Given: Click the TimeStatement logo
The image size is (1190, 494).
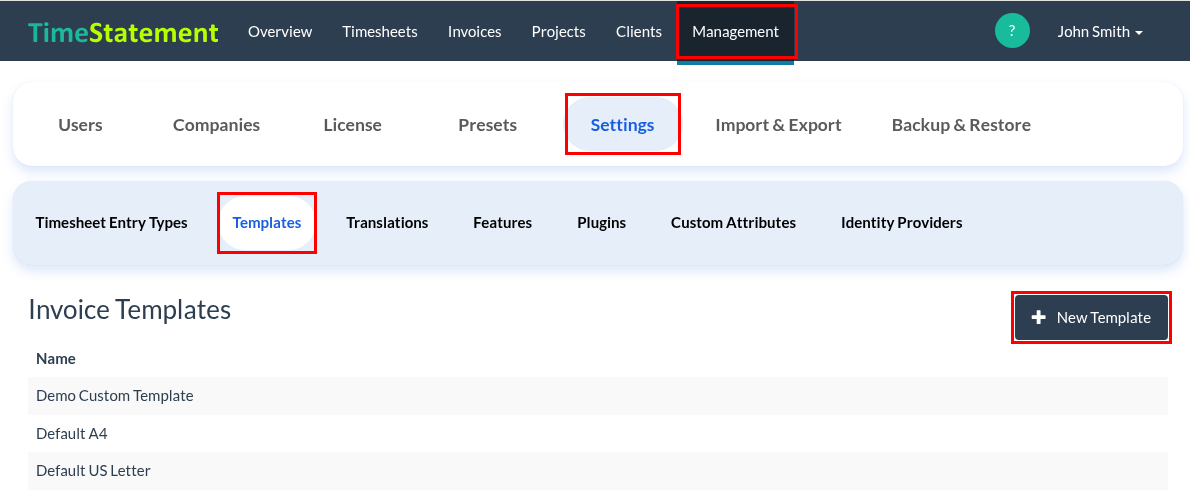Looking at the screenshot, I should tap(123, 32).
